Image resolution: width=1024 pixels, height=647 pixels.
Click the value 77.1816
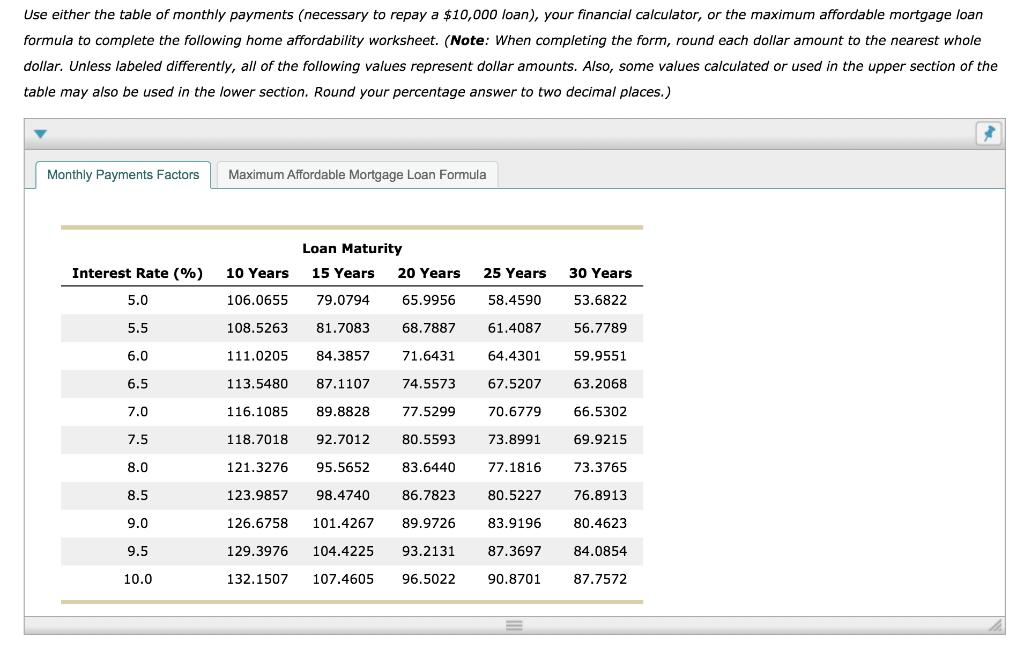click(x=515, y=467)
